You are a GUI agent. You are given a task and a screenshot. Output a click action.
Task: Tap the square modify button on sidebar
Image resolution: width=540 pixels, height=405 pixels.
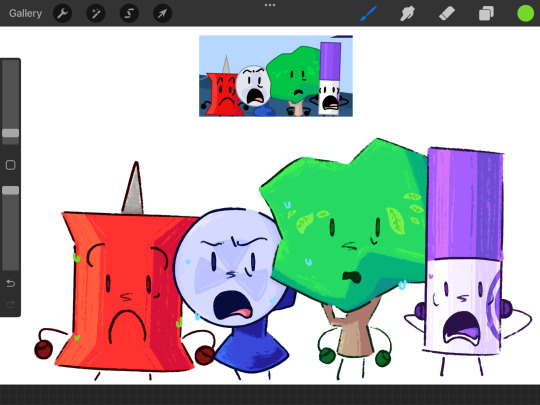coord(11,165)
